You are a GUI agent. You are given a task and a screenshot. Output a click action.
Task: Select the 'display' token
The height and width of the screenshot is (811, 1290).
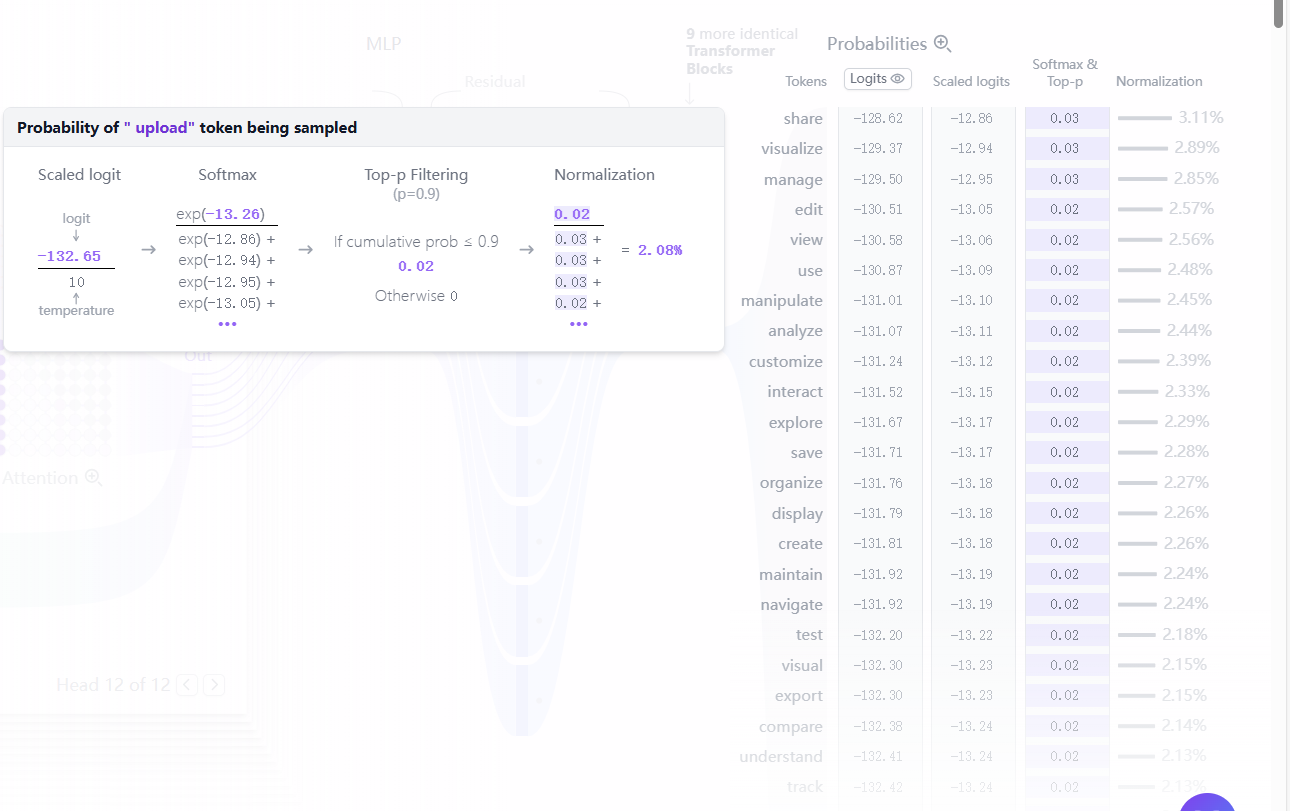pos(797,513)
